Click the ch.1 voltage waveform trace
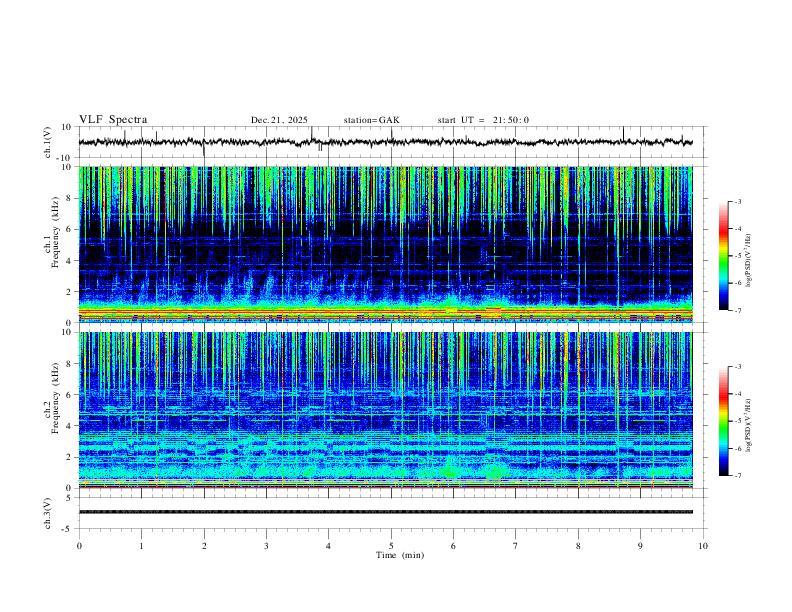This screenshot has width=792, height=612. (x=385, y=142)
